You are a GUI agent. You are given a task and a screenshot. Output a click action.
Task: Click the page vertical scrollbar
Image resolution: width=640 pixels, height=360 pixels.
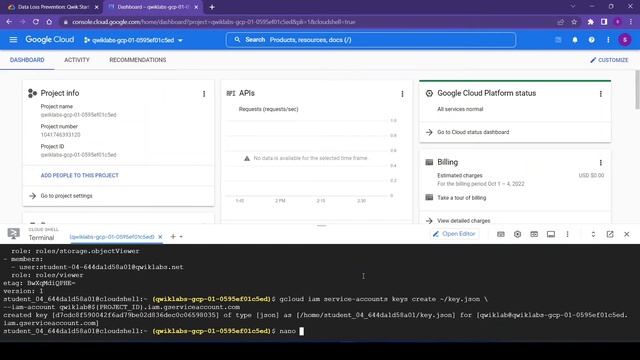[637, 90]
